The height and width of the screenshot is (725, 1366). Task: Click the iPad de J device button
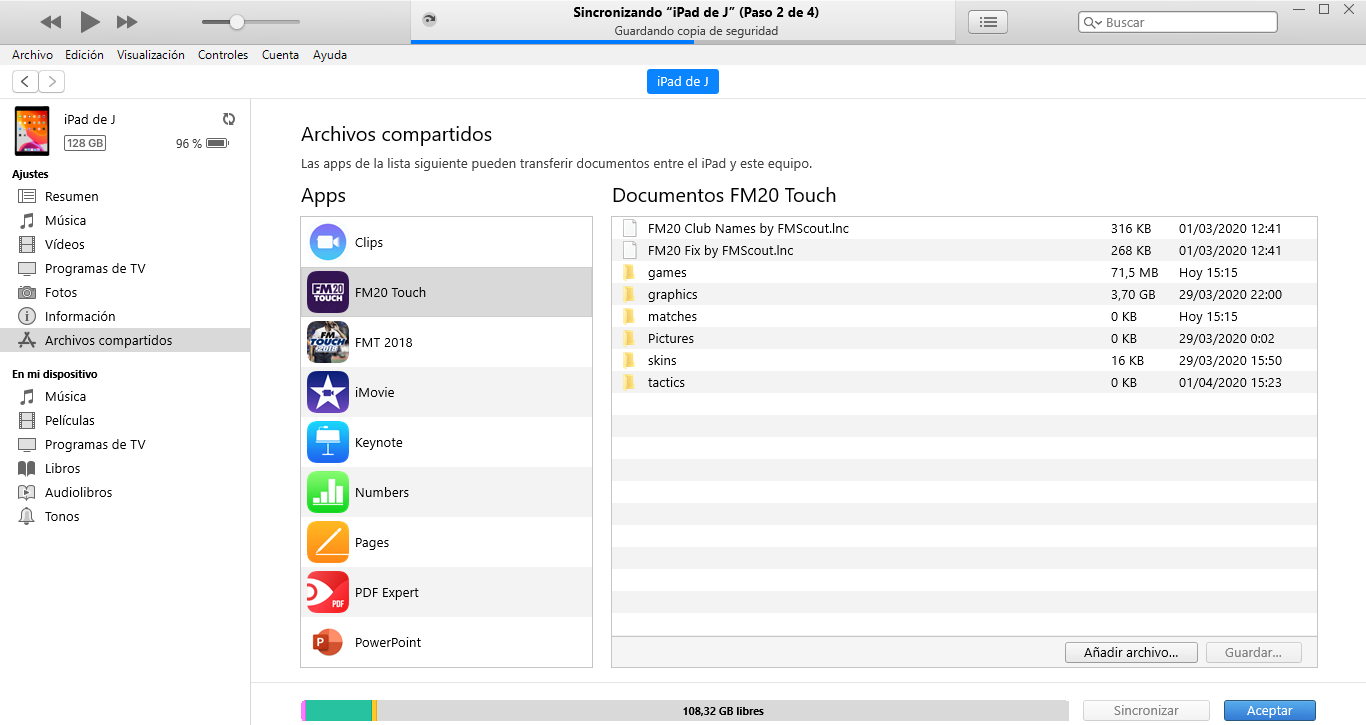click(x=683, y=82)
